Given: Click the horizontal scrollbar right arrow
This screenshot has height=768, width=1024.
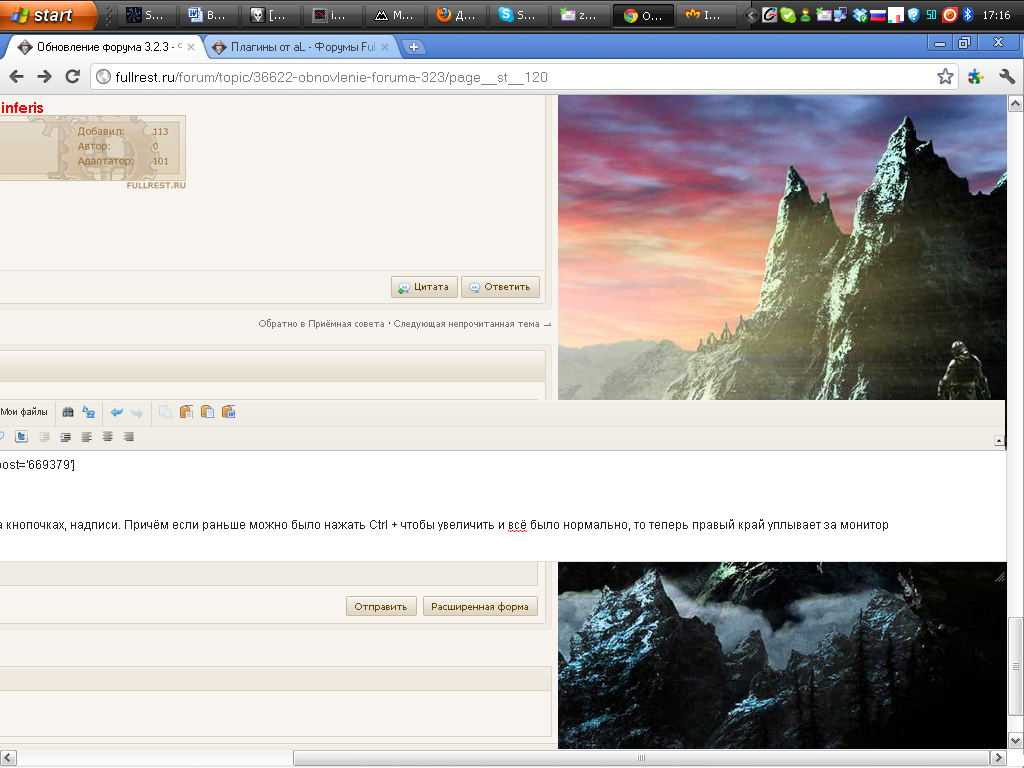Looking at the screenshot, I should (x=998, y=758).
